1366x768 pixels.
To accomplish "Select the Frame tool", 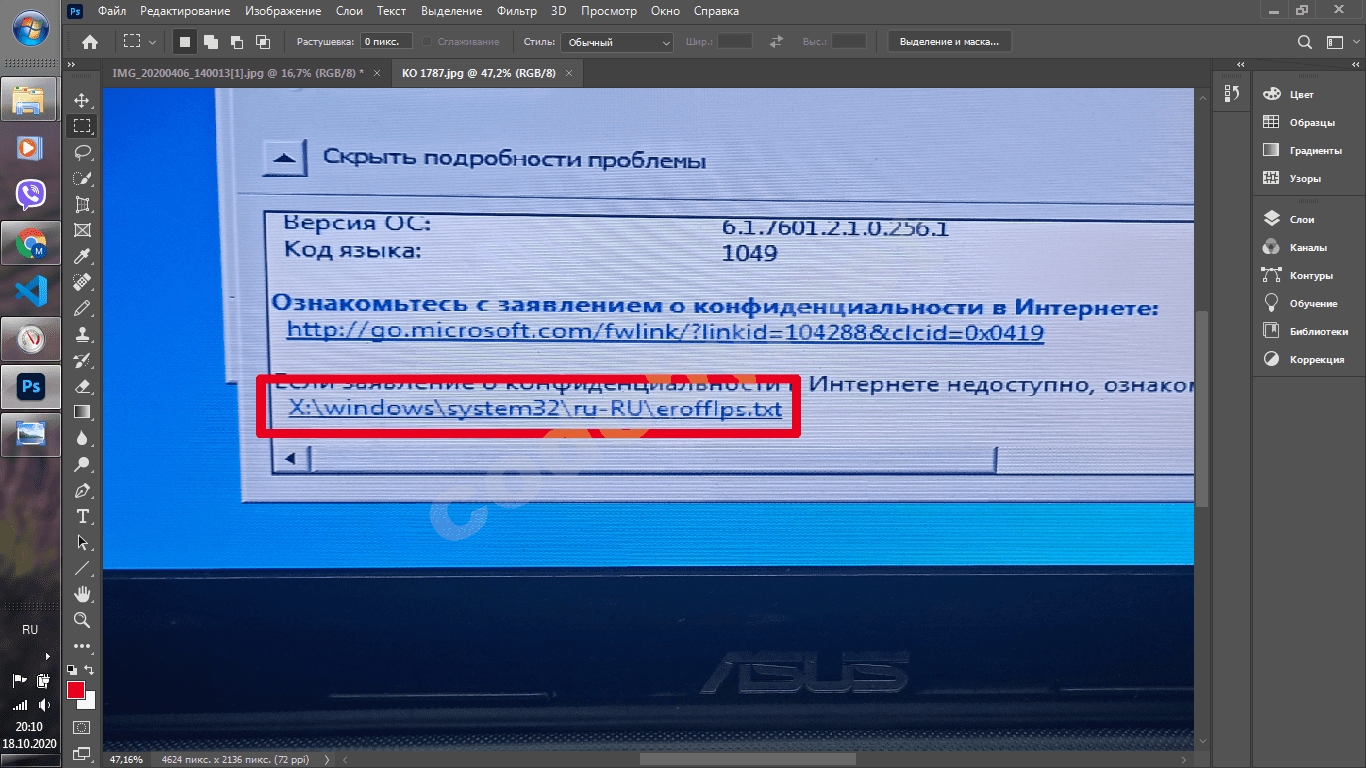I will click(x=83, y=230).
